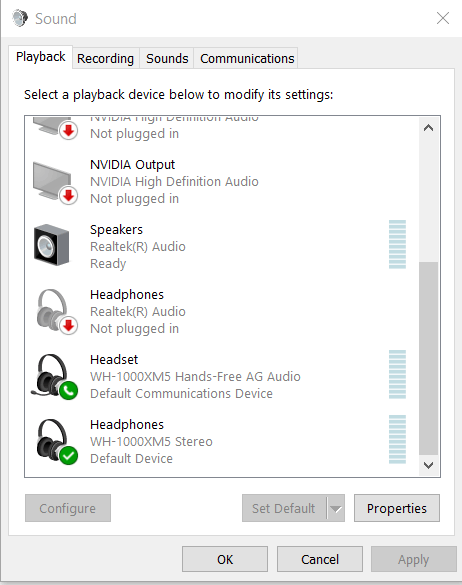Image resolution: width=462 pixels, height=585 pixels.
Task: Click the scroll down arrow of device list
Action: 428,465
